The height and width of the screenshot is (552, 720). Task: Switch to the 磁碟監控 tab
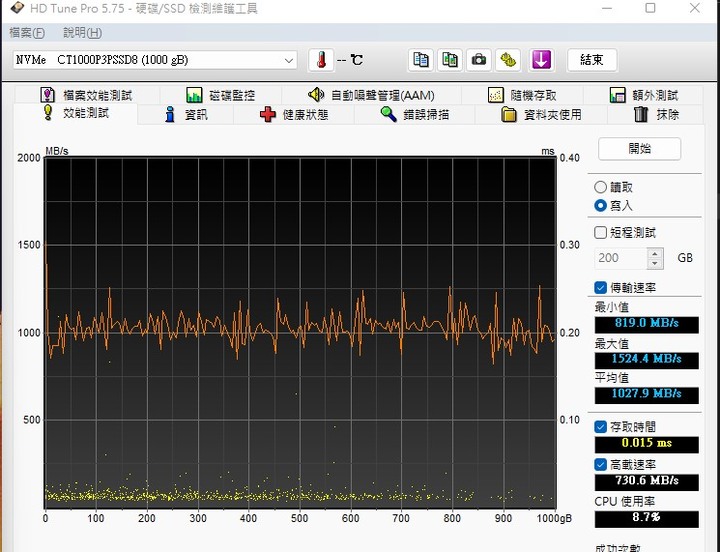coord(220,95)
